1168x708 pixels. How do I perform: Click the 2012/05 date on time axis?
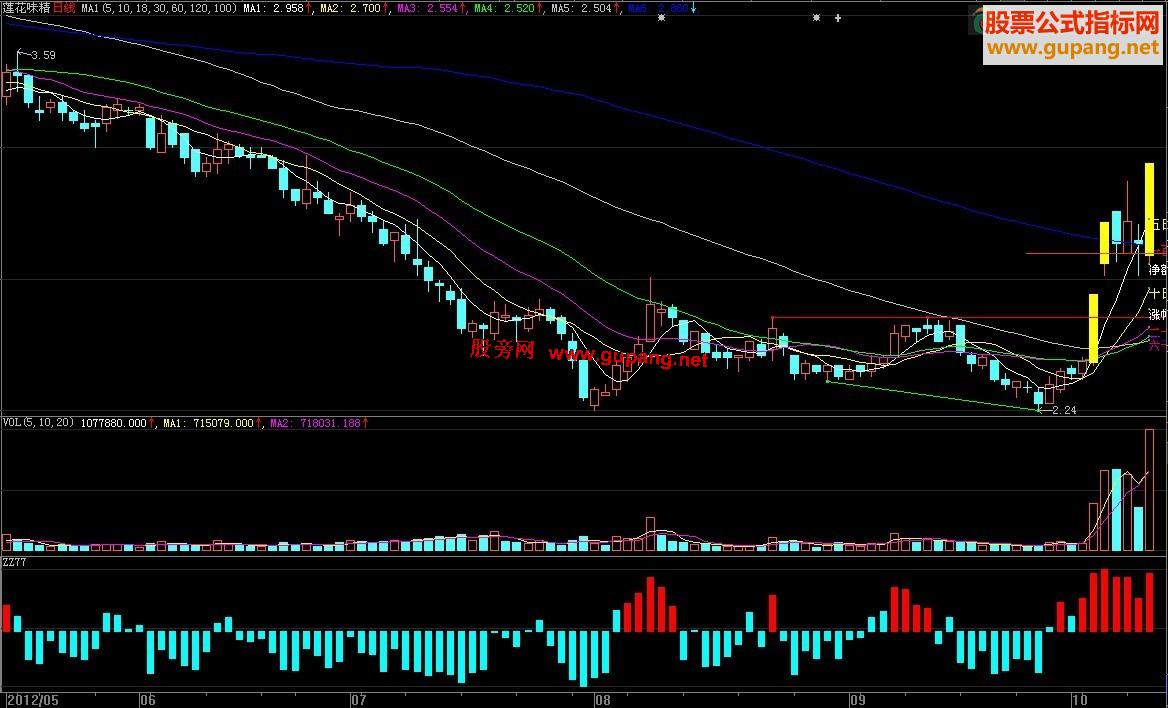[x=32, y=700]
